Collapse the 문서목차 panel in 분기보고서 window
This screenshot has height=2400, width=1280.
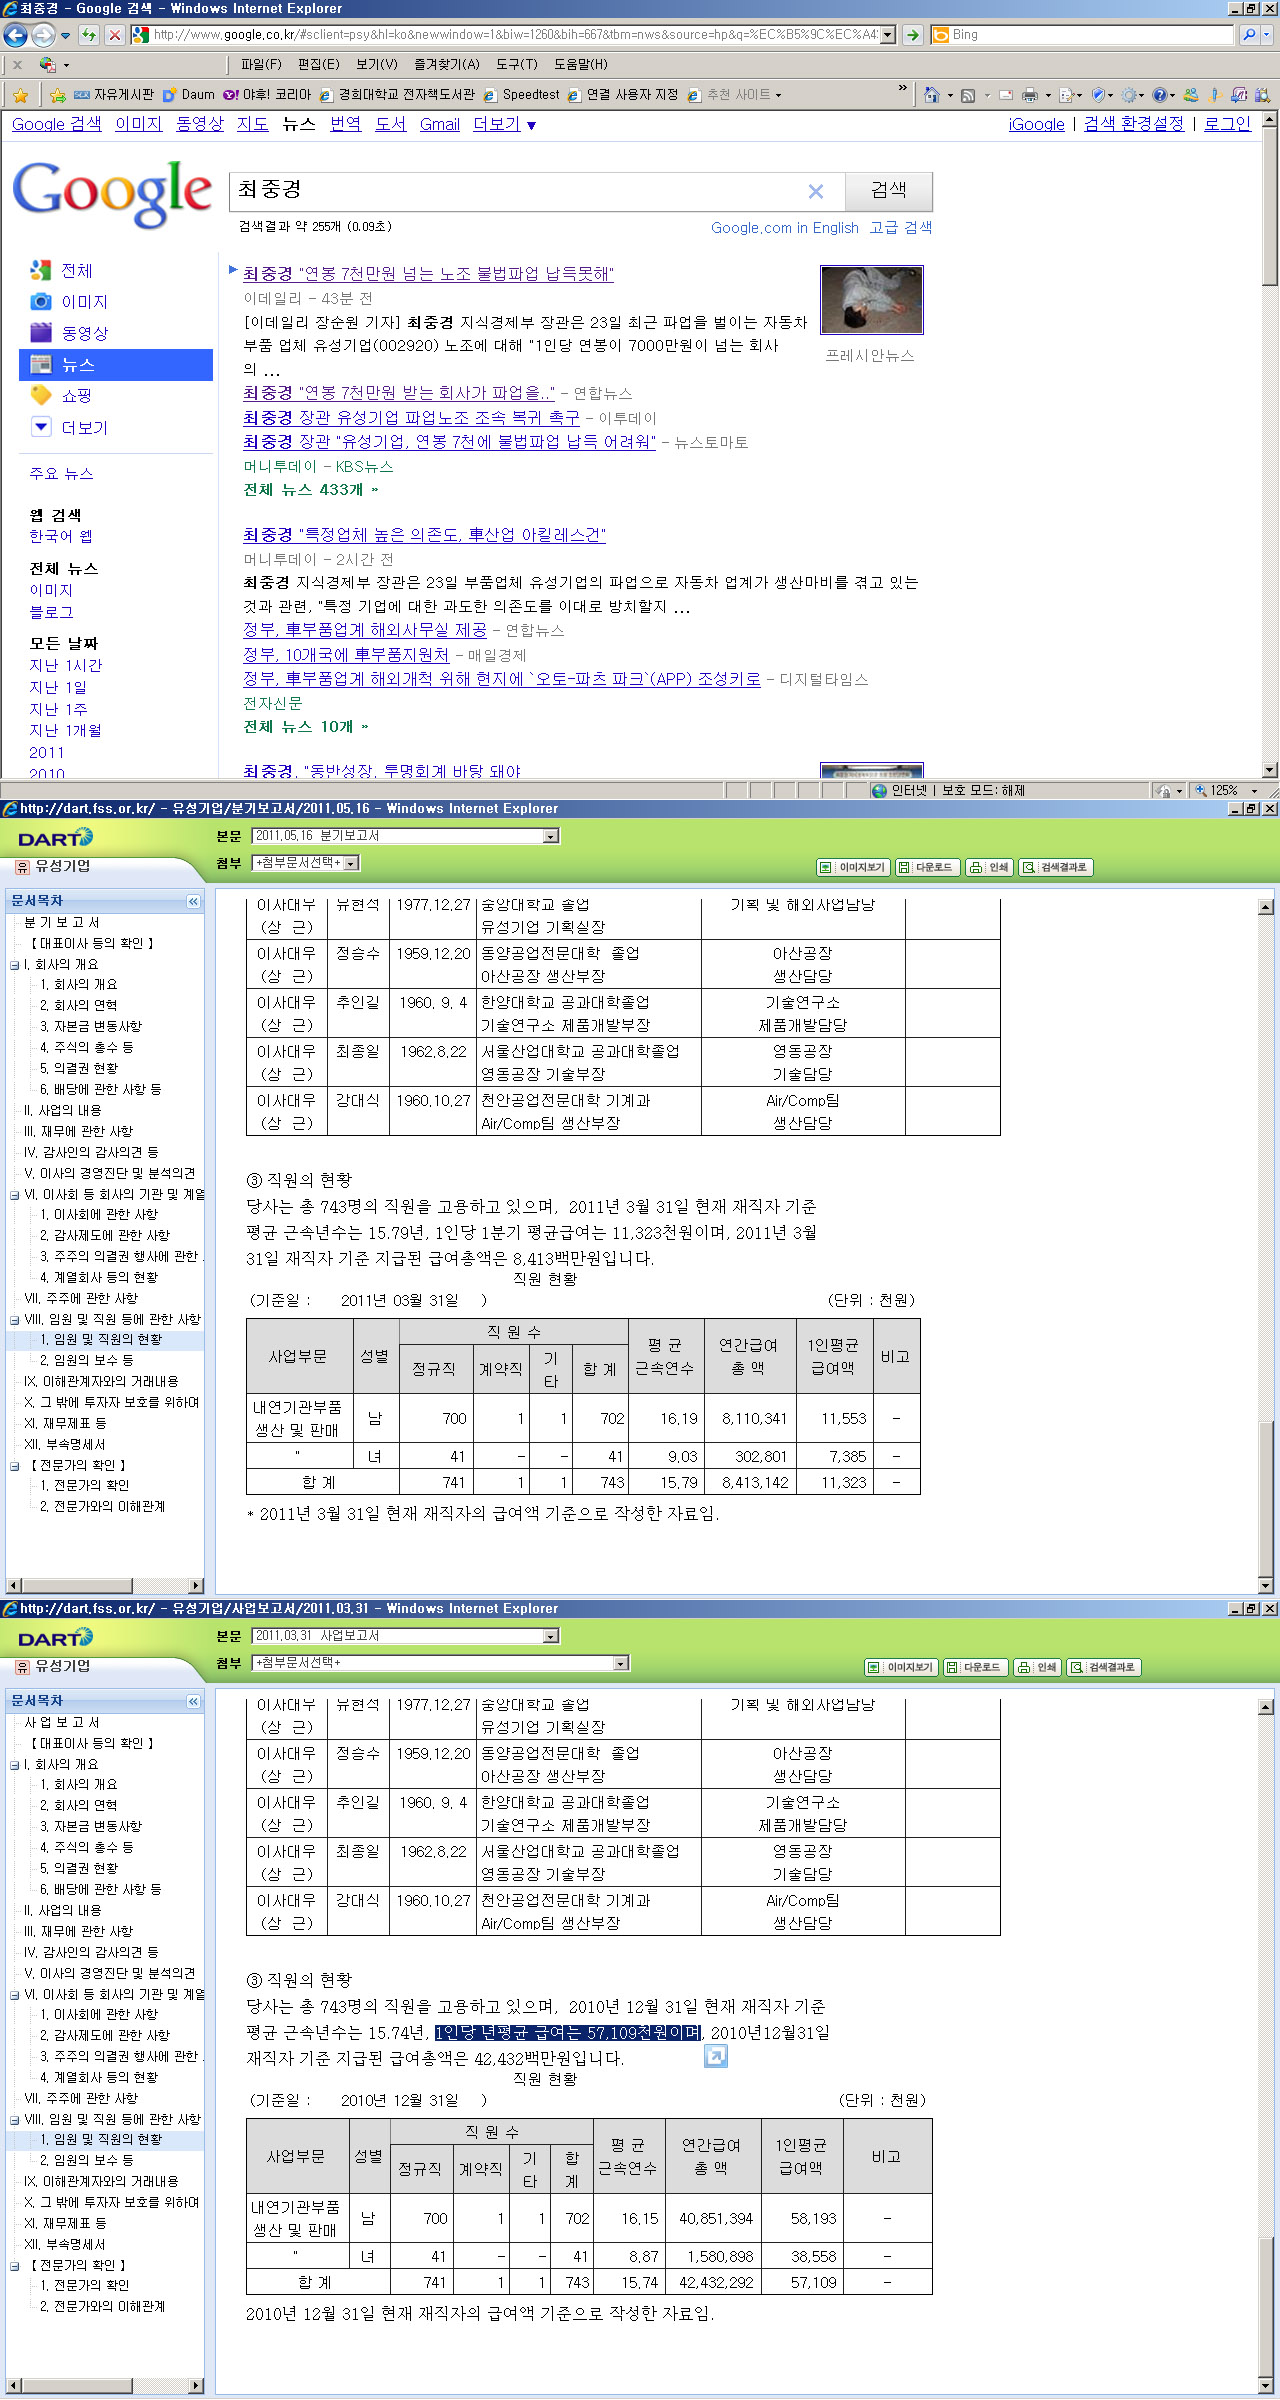[193, 901]
